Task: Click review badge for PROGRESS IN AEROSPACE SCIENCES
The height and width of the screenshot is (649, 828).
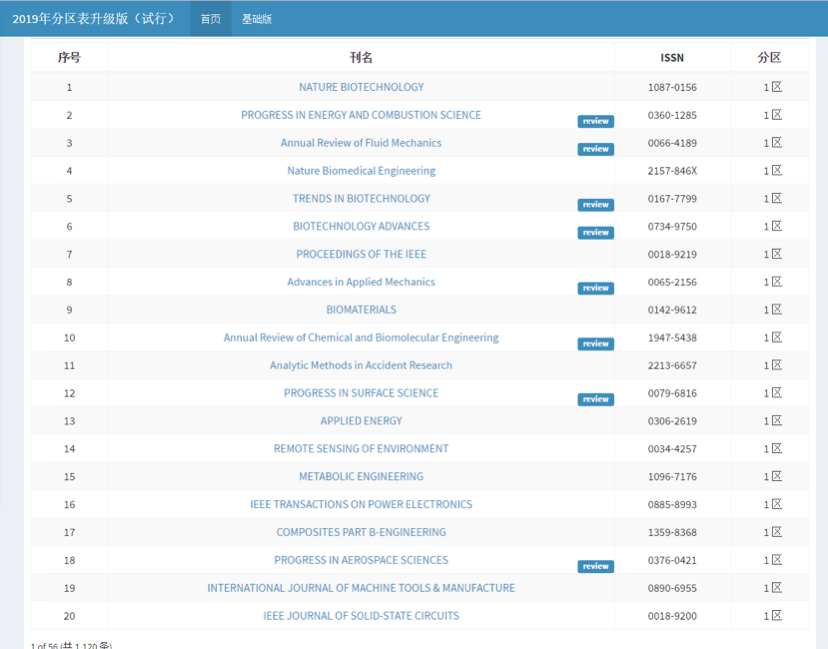Action: pos(595,566)
